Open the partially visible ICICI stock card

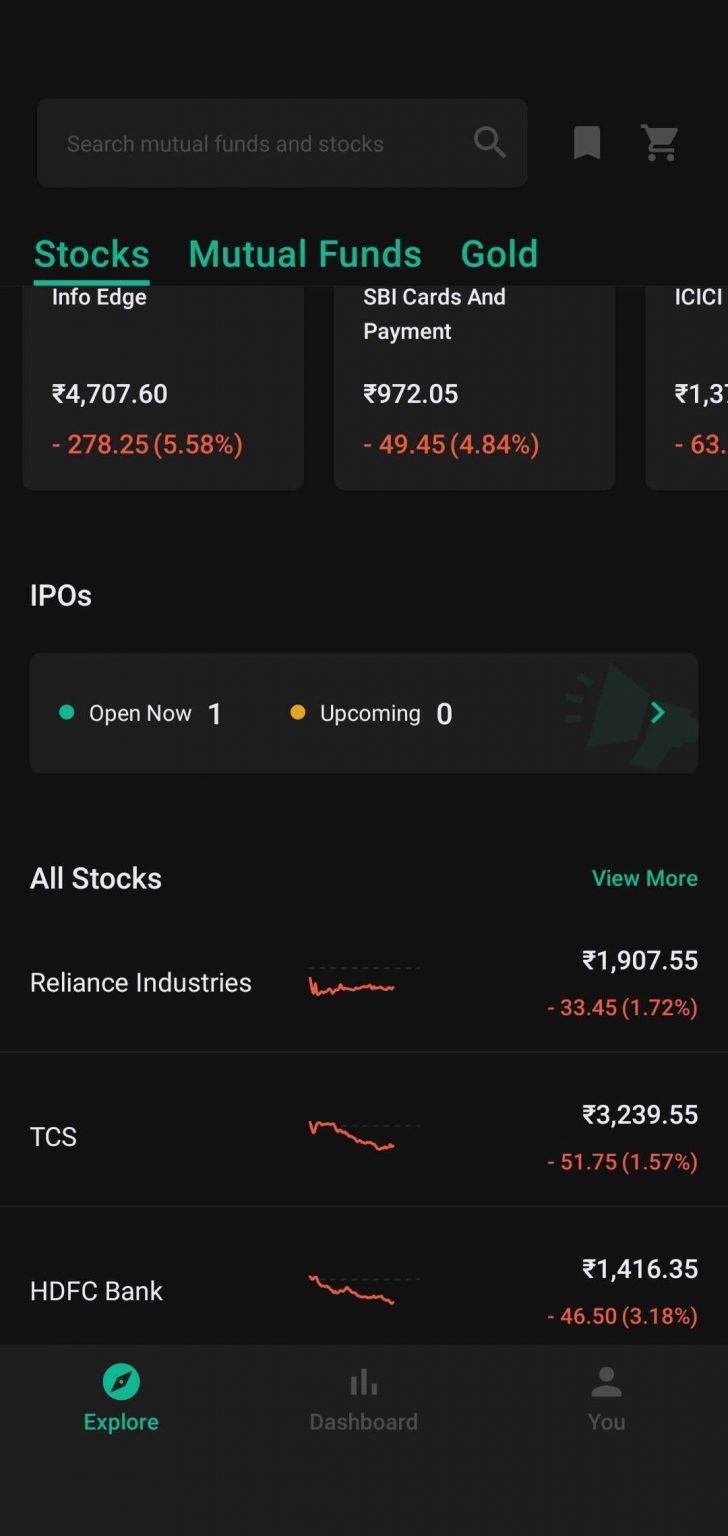[x=696, y=388]
